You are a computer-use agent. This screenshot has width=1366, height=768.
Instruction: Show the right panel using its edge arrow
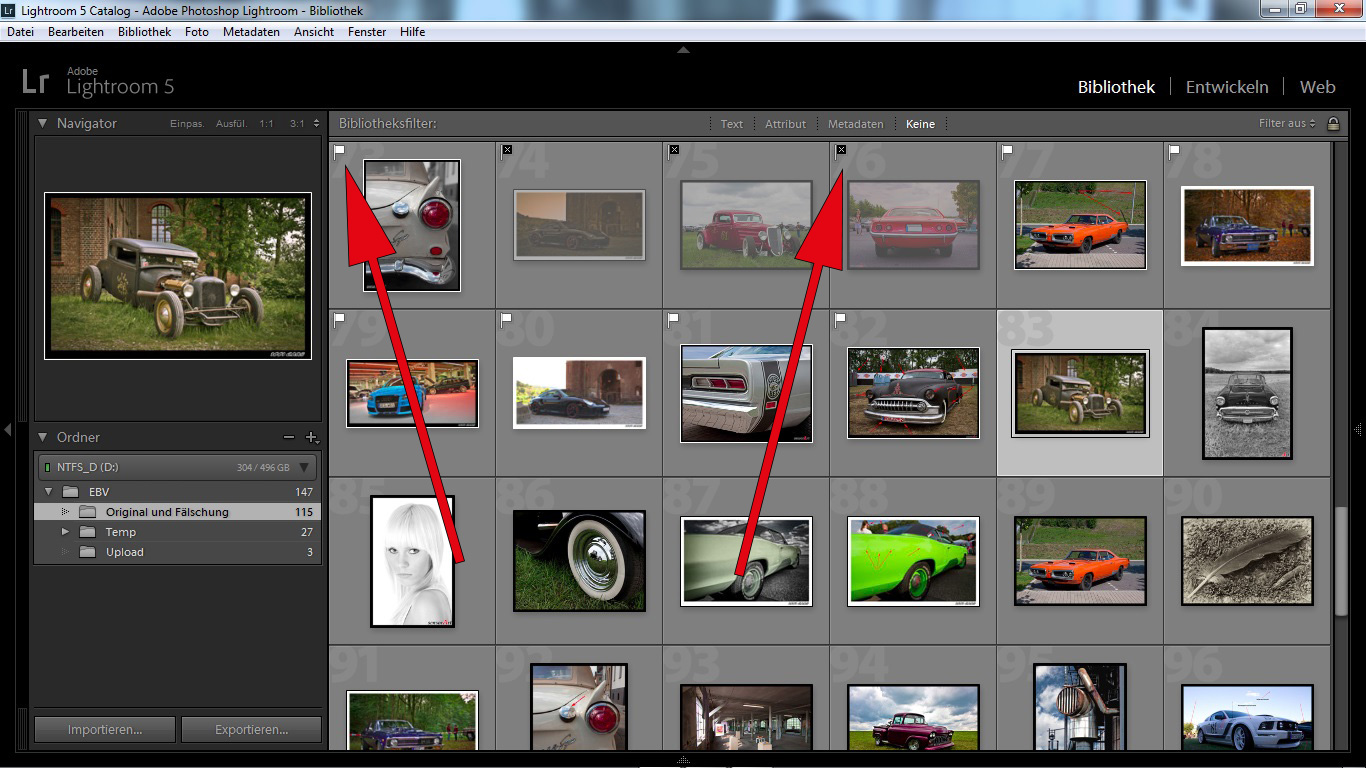tap(1358, 429)
